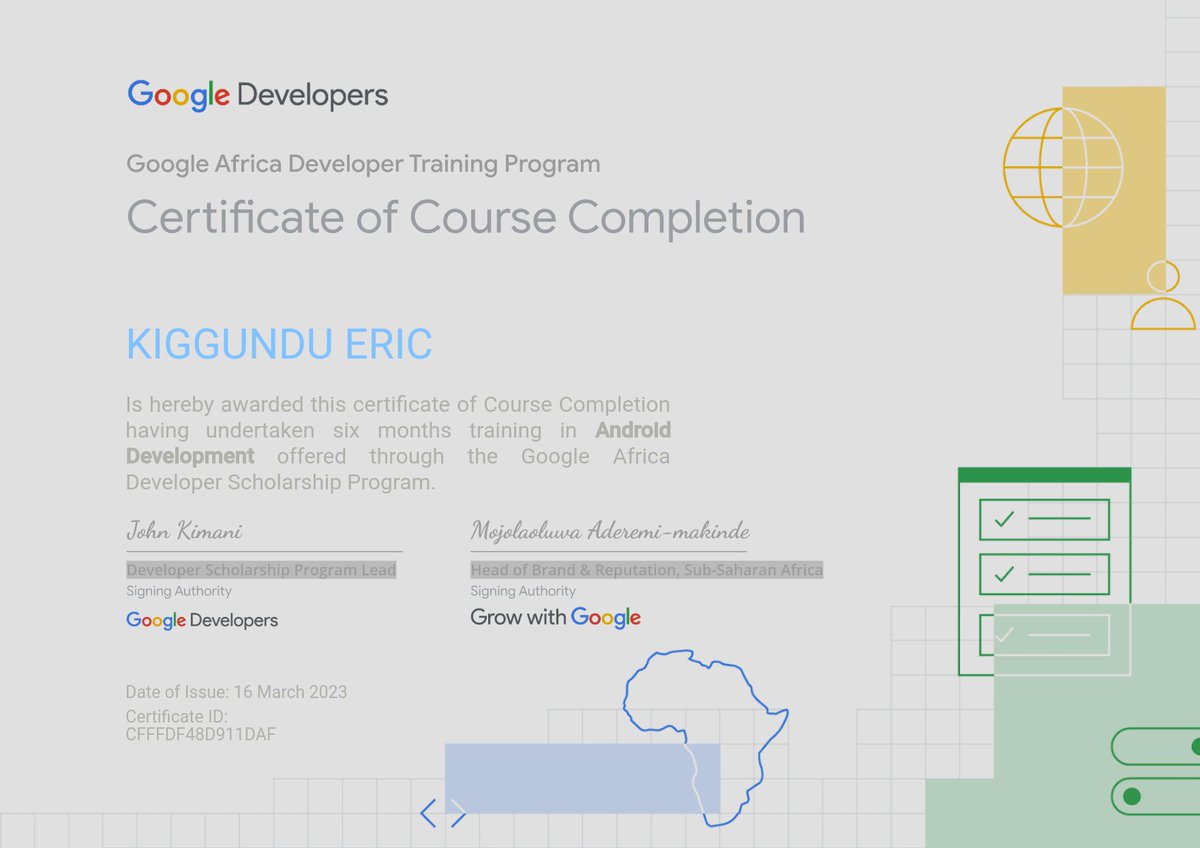1200x848 pixels.
Task: Click the second green checklist checkmark
Action: [x=1004, y=574]
